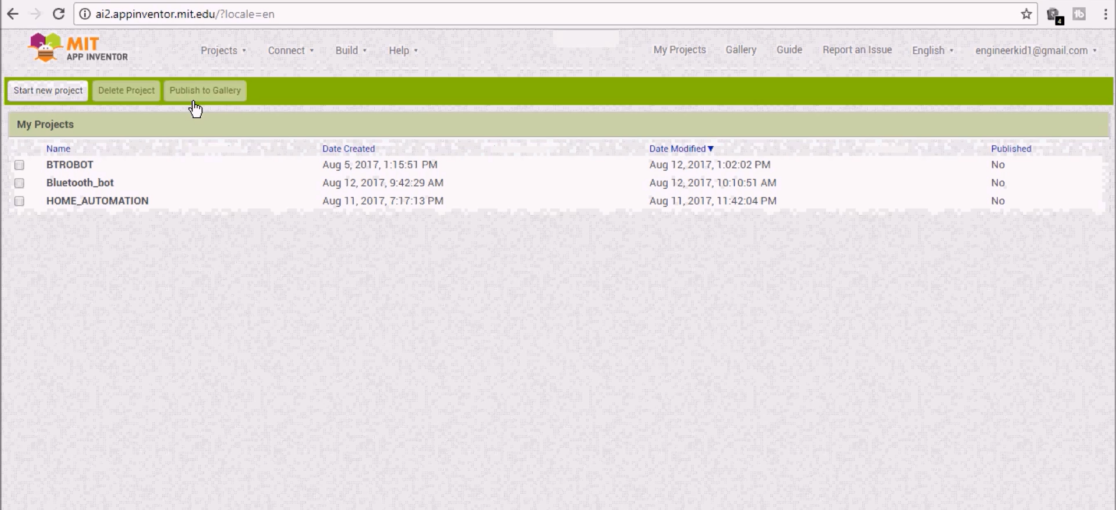1116x510 pixels.
Task: Open the Connect dropdown menu
Action: pos(290,51)
